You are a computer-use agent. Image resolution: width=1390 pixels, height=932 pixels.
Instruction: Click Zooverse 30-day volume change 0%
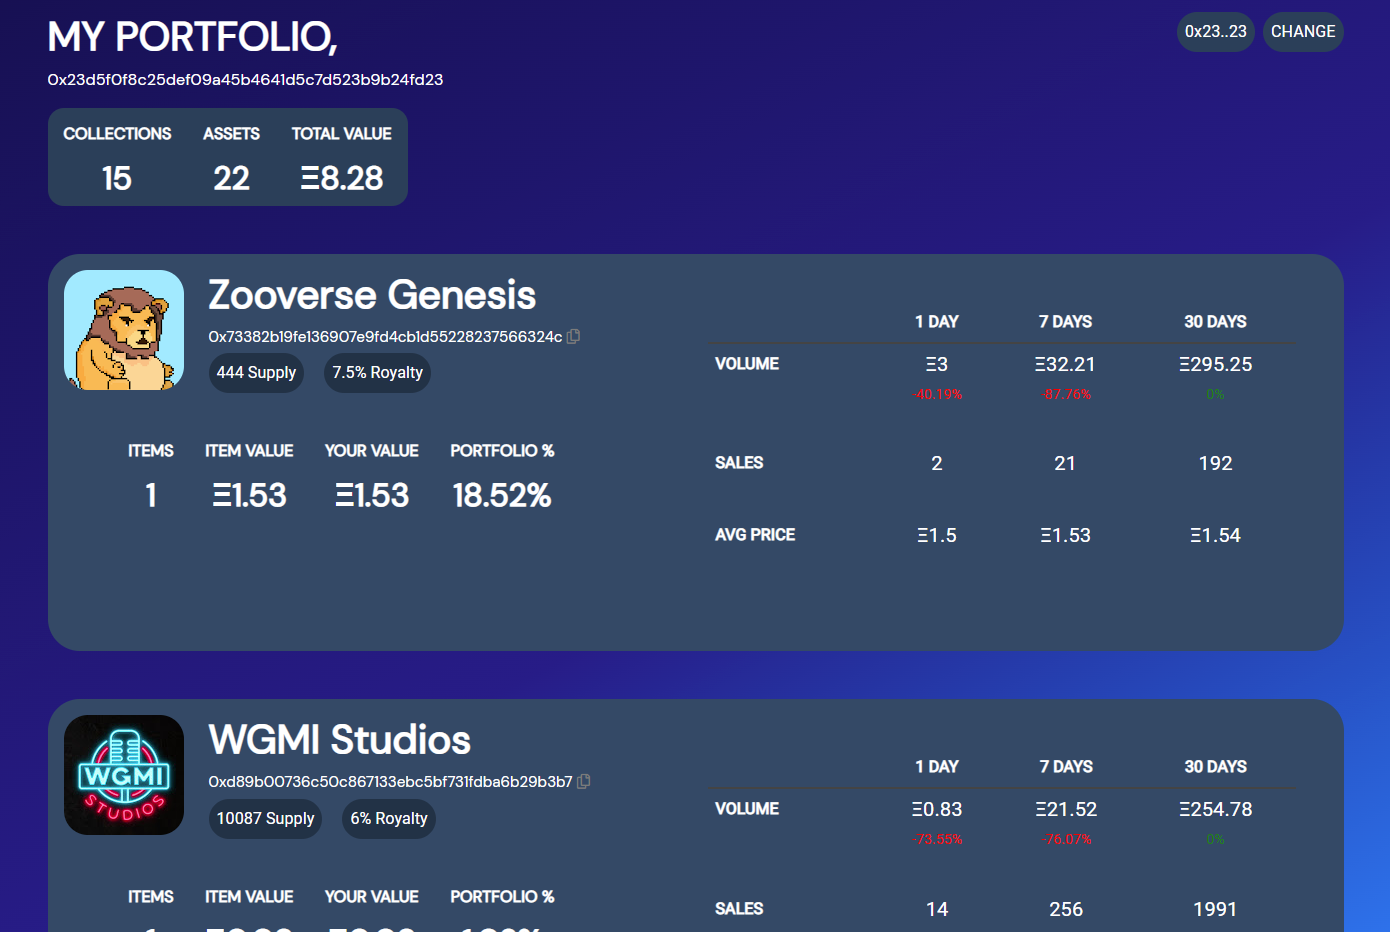[1215, 394]
